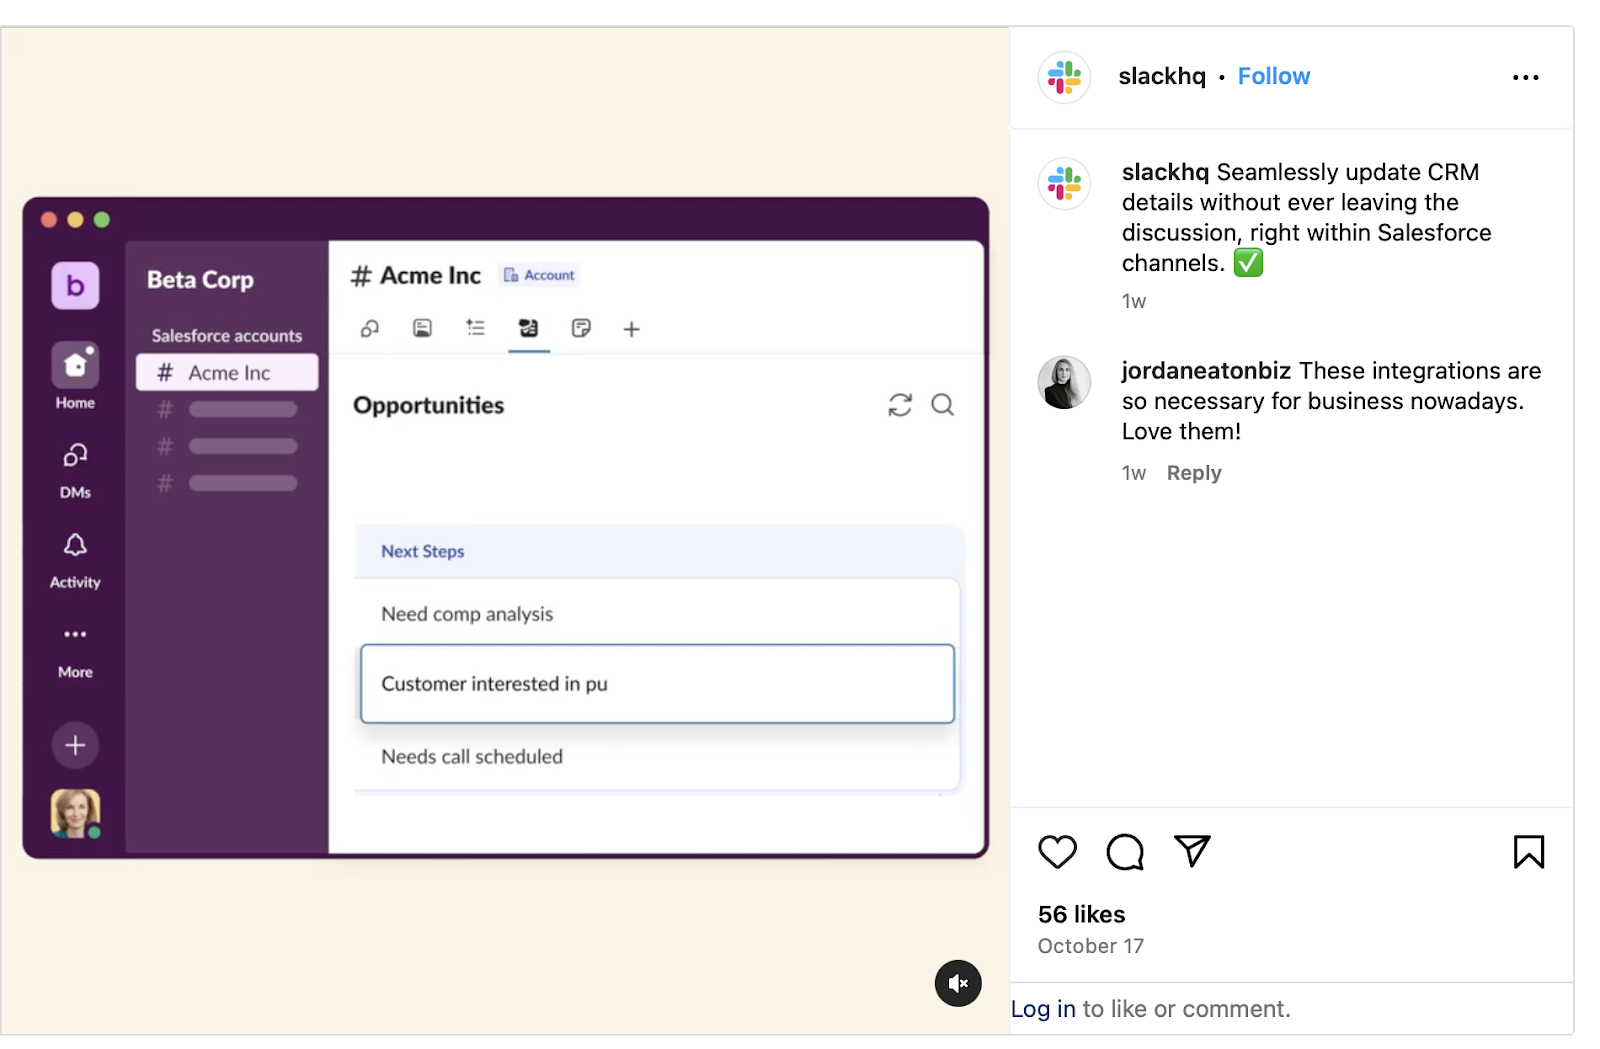This screenshot has height=1049, width=1600.
Task: Open DMs in Slack sidebar
Action: pos(75,470)
